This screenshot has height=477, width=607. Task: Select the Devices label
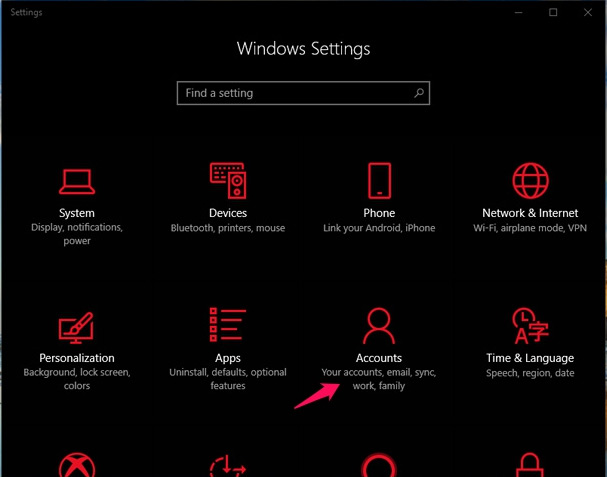coord(228,213)
